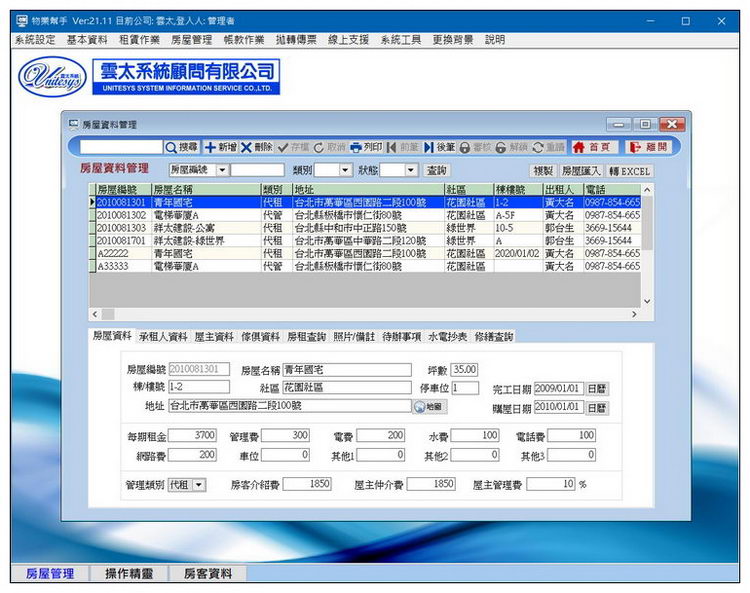The width and height of the screenshot is (750, 593).
Task: Open the 系統工具 menu
Action: (x=401, y=40)
